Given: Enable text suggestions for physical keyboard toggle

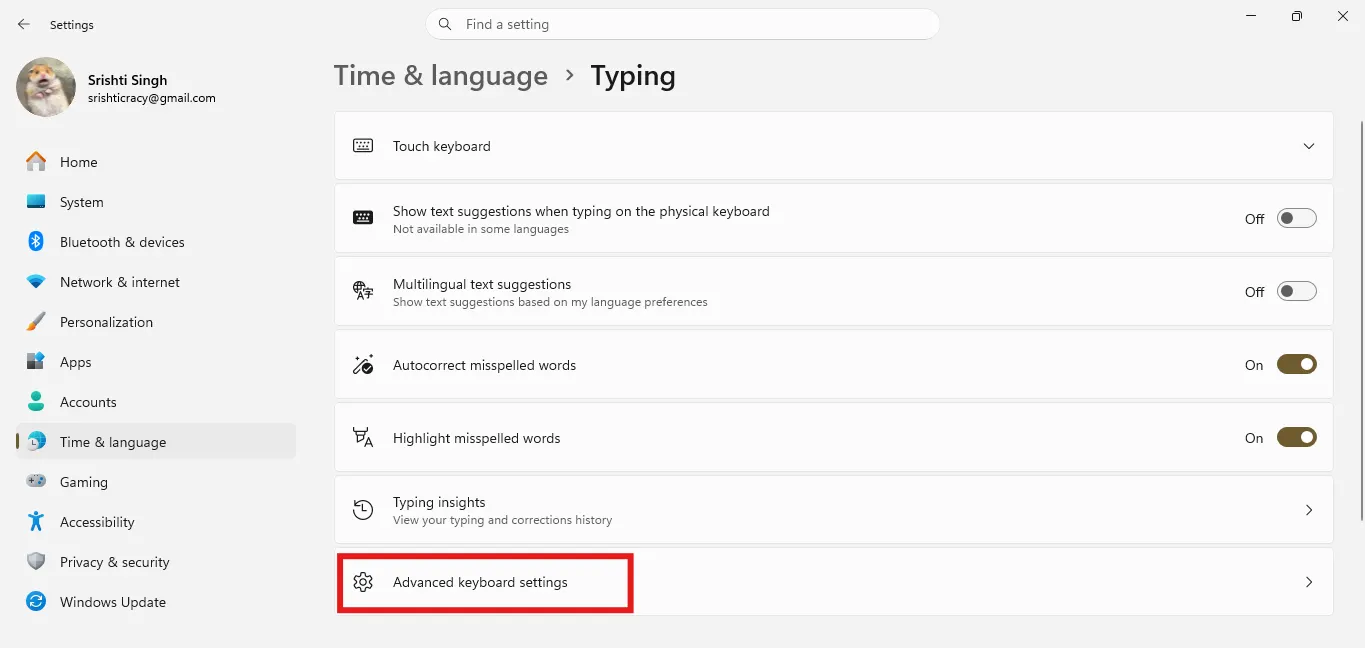Looking at the screenshot, I should [x=1297, y=219].
